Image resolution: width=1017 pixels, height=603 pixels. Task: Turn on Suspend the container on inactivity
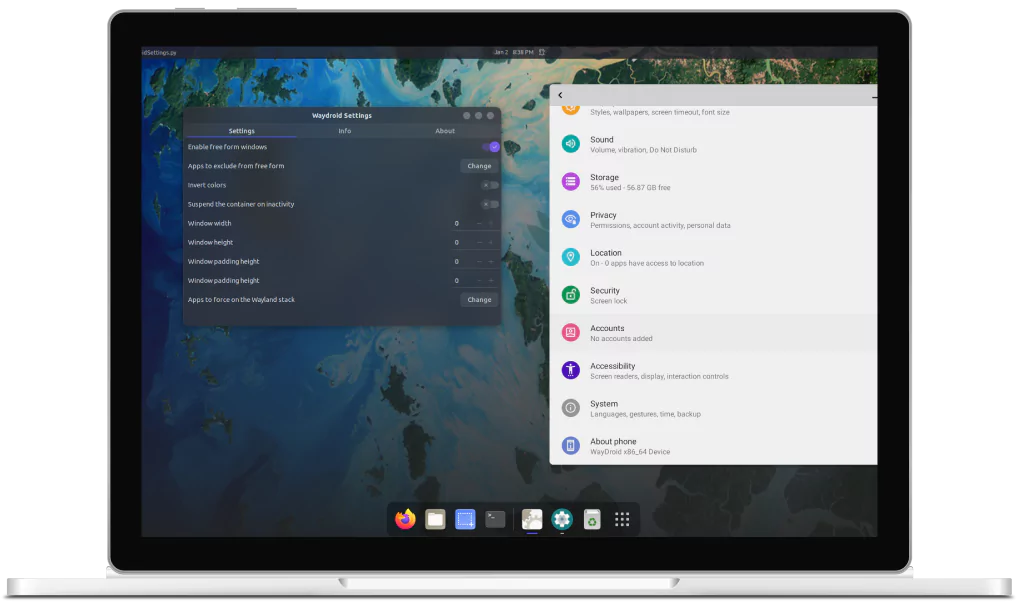(490, 204)
